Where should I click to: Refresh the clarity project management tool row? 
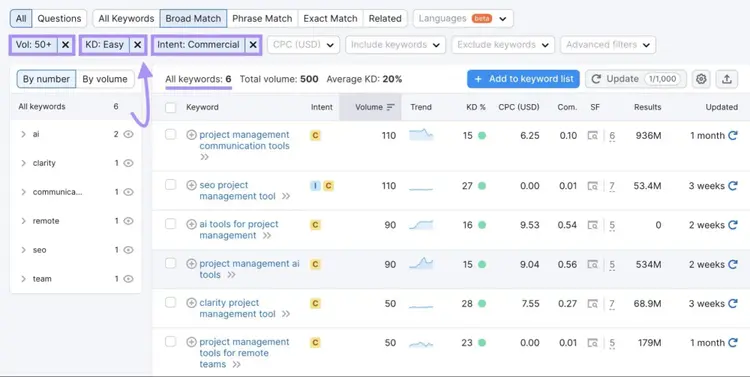coord(733,303)
